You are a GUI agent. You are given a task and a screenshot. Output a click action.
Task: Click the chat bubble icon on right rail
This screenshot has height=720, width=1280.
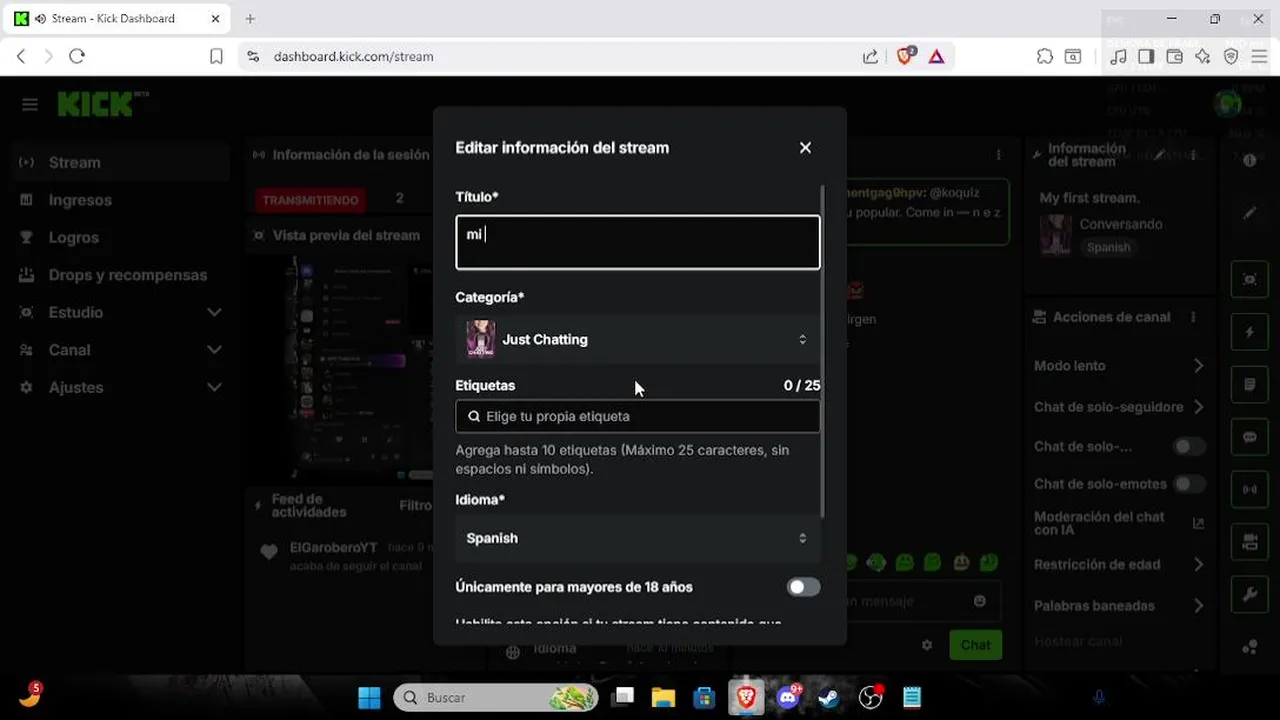pos(1250,437)
